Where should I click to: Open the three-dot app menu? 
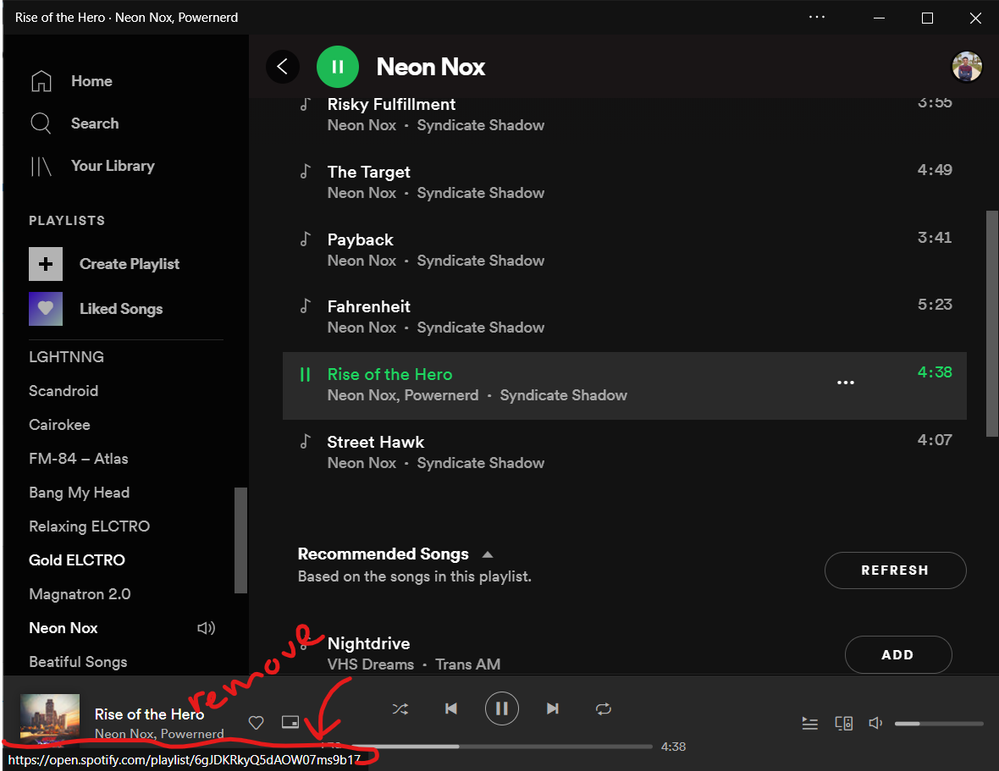(x=816, y=17)
